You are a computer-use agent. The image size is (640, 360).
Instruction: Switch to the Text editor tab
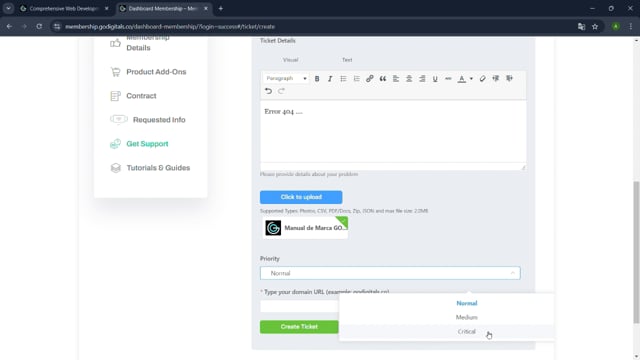pos(347,60)
